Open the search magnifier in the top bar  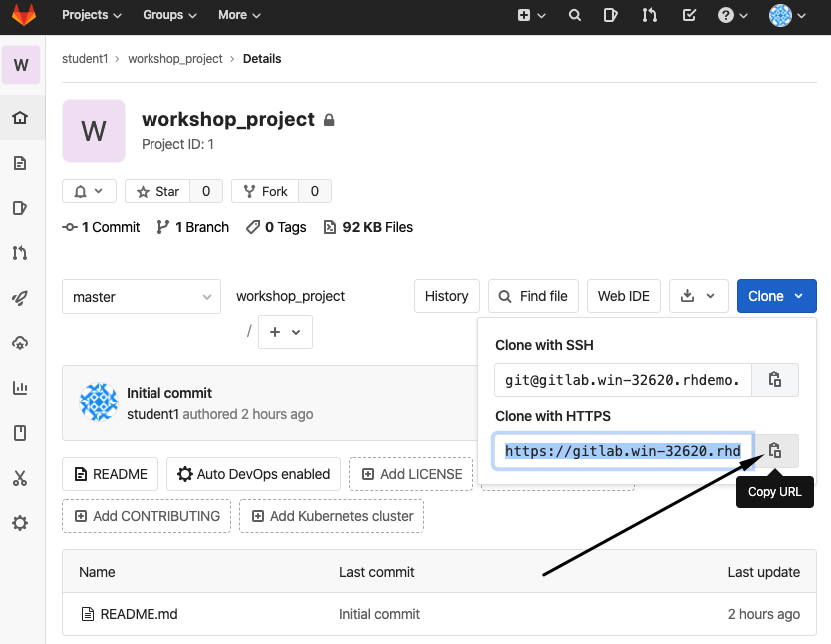pyautogui.click(x=574, y=16)
